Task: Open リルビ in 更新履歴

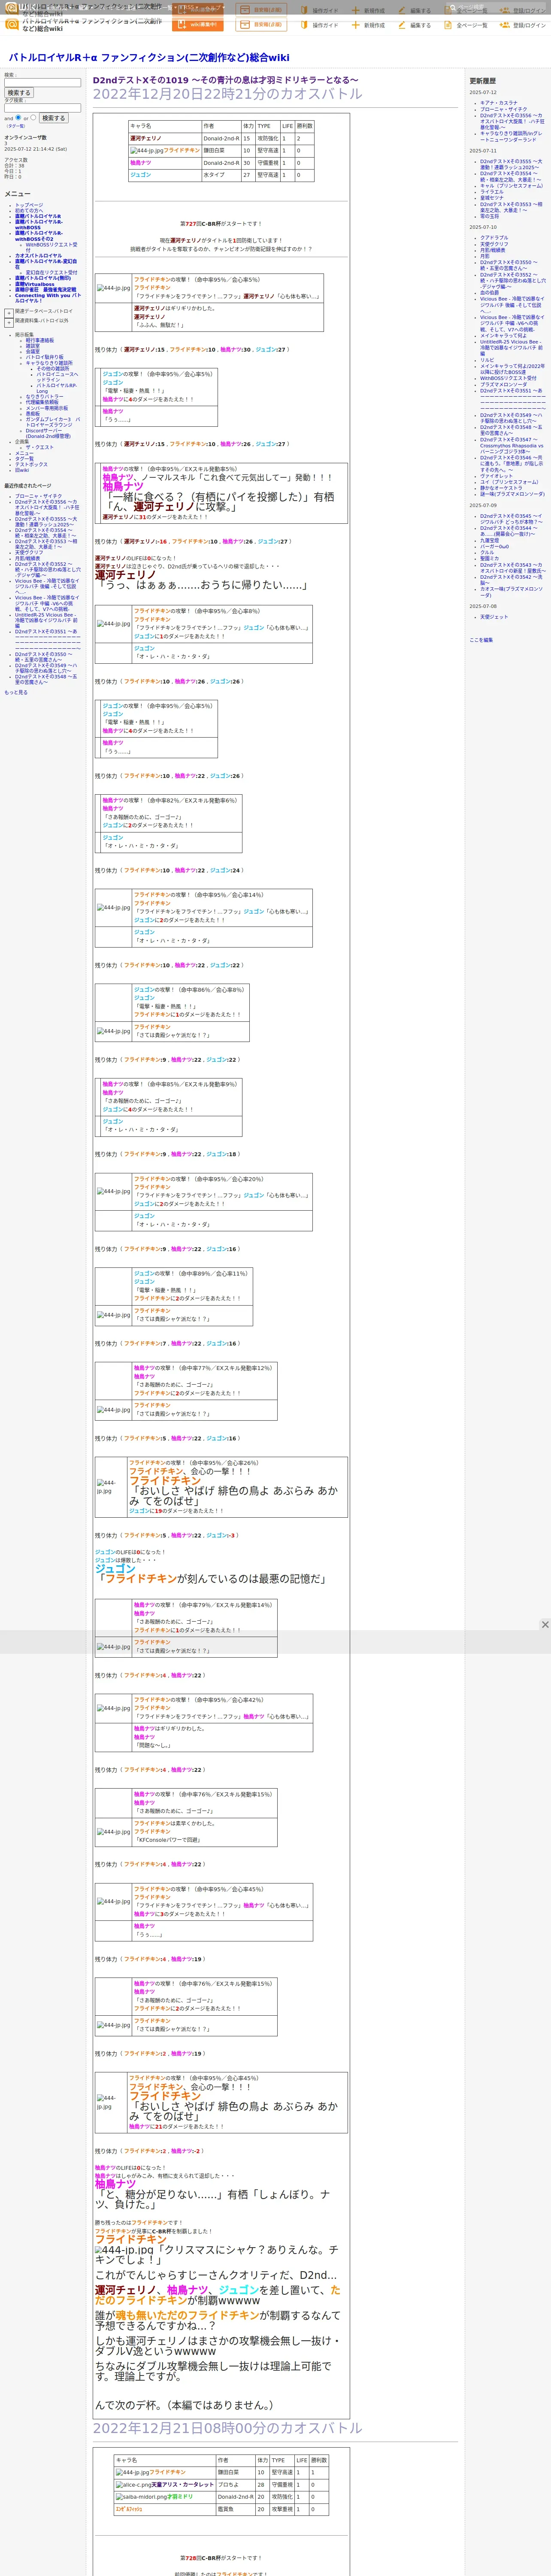Action: pyautogui.click(x=487, y=360)
